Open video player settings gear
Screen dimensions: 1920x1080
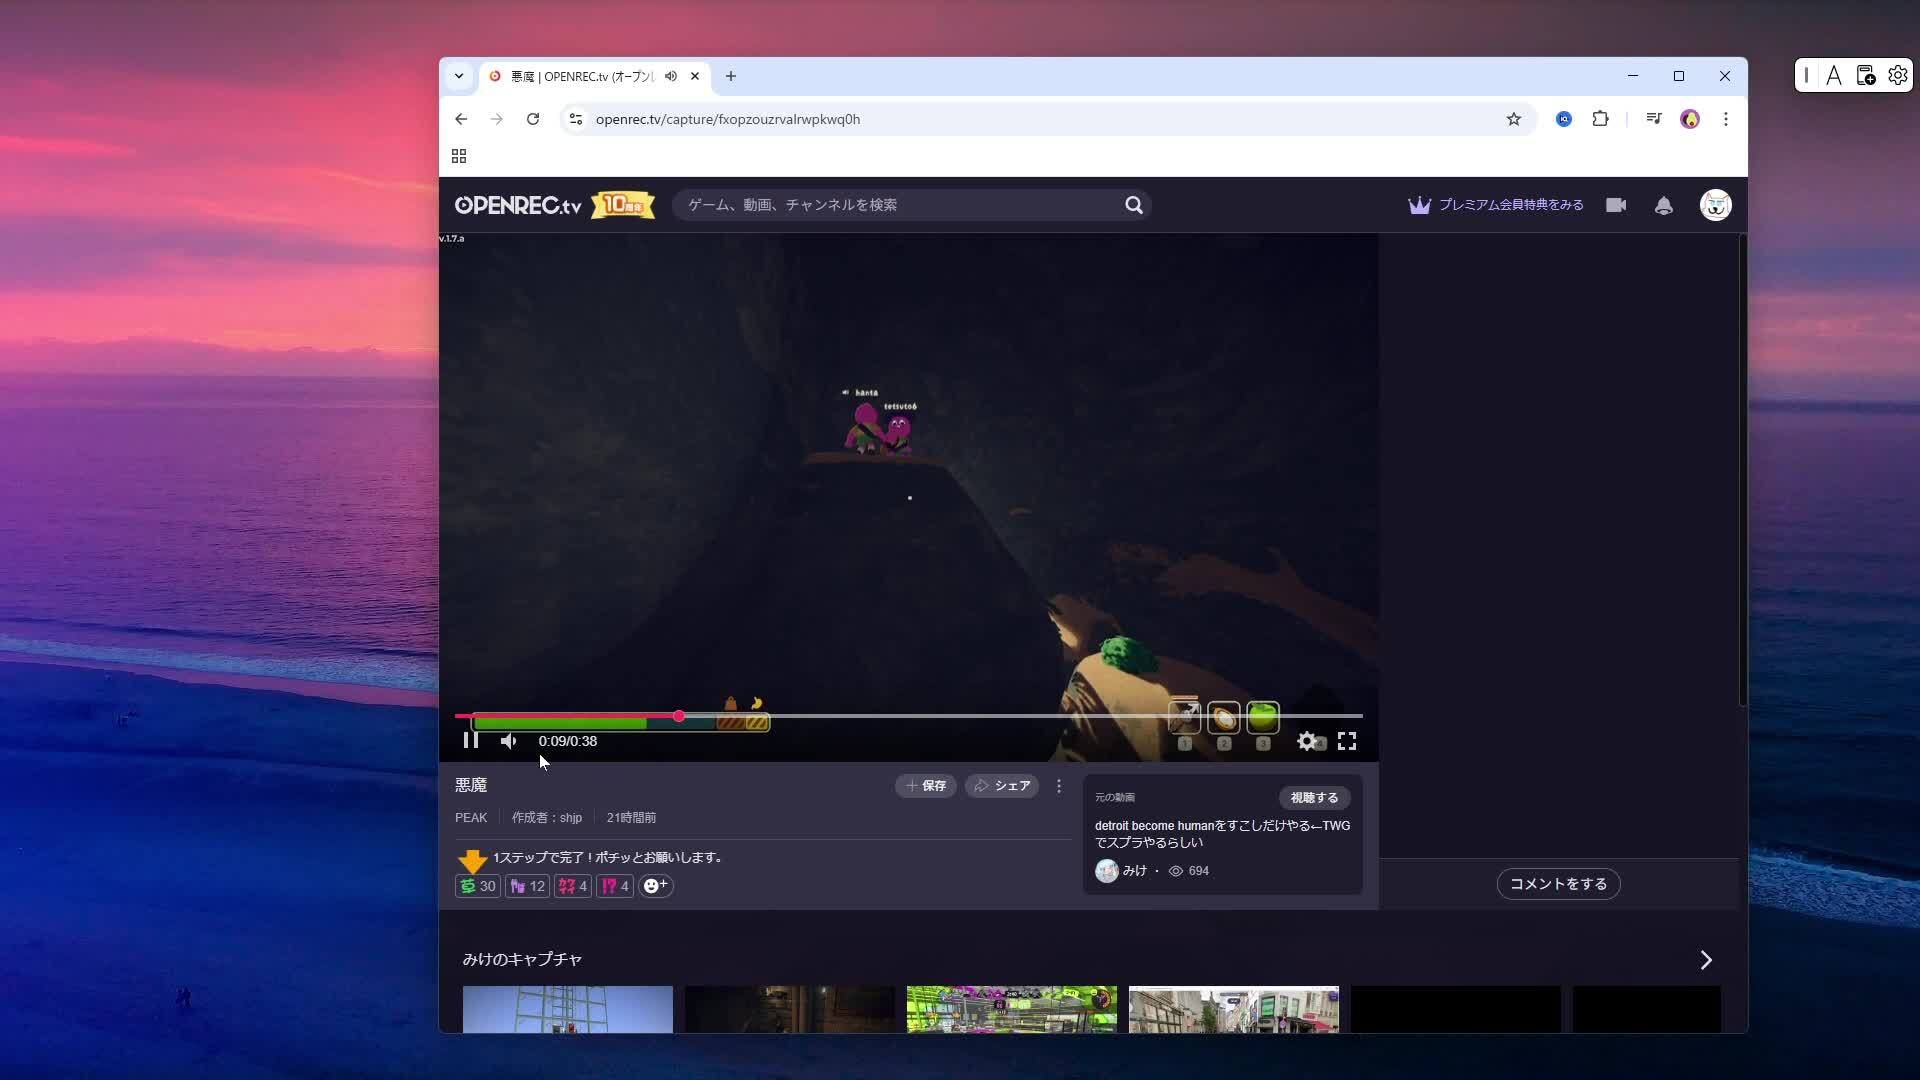[x=1306, y=741]
